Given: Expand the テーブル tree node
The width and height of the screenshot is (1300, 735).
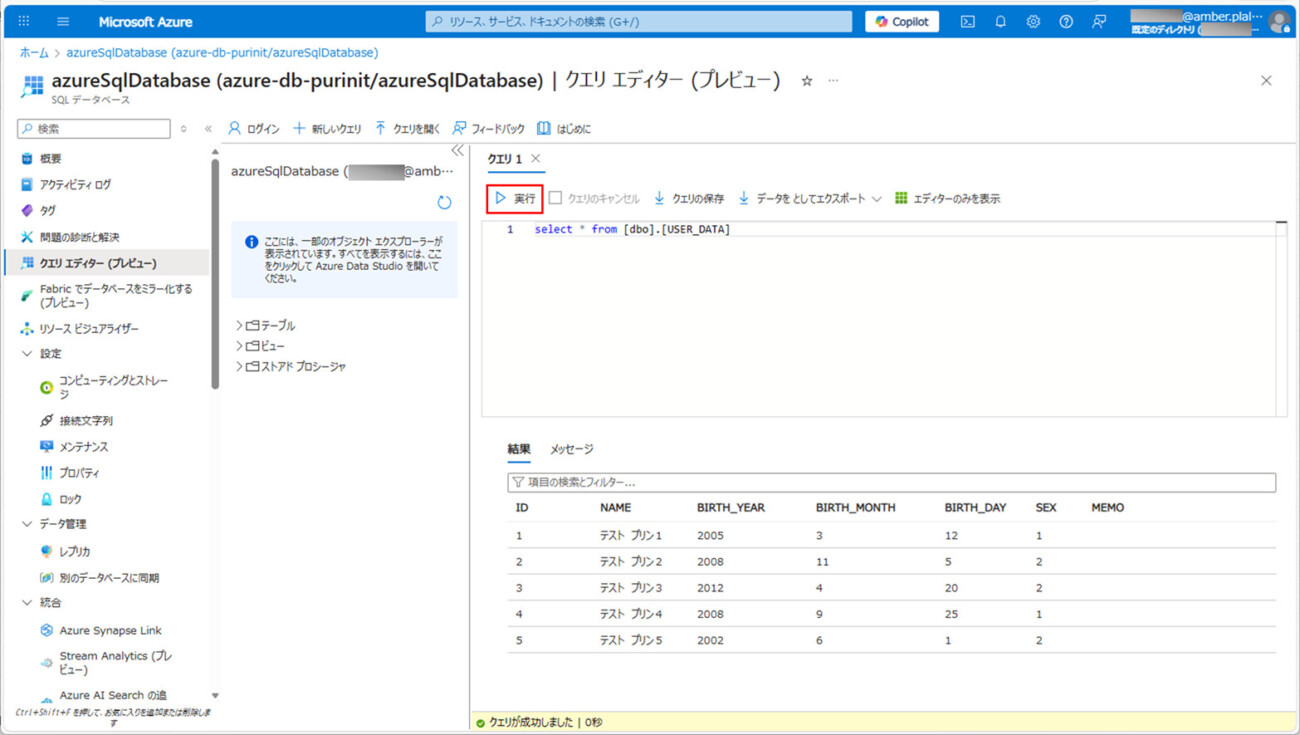Looking at the screenshot, I should [239, 326].
